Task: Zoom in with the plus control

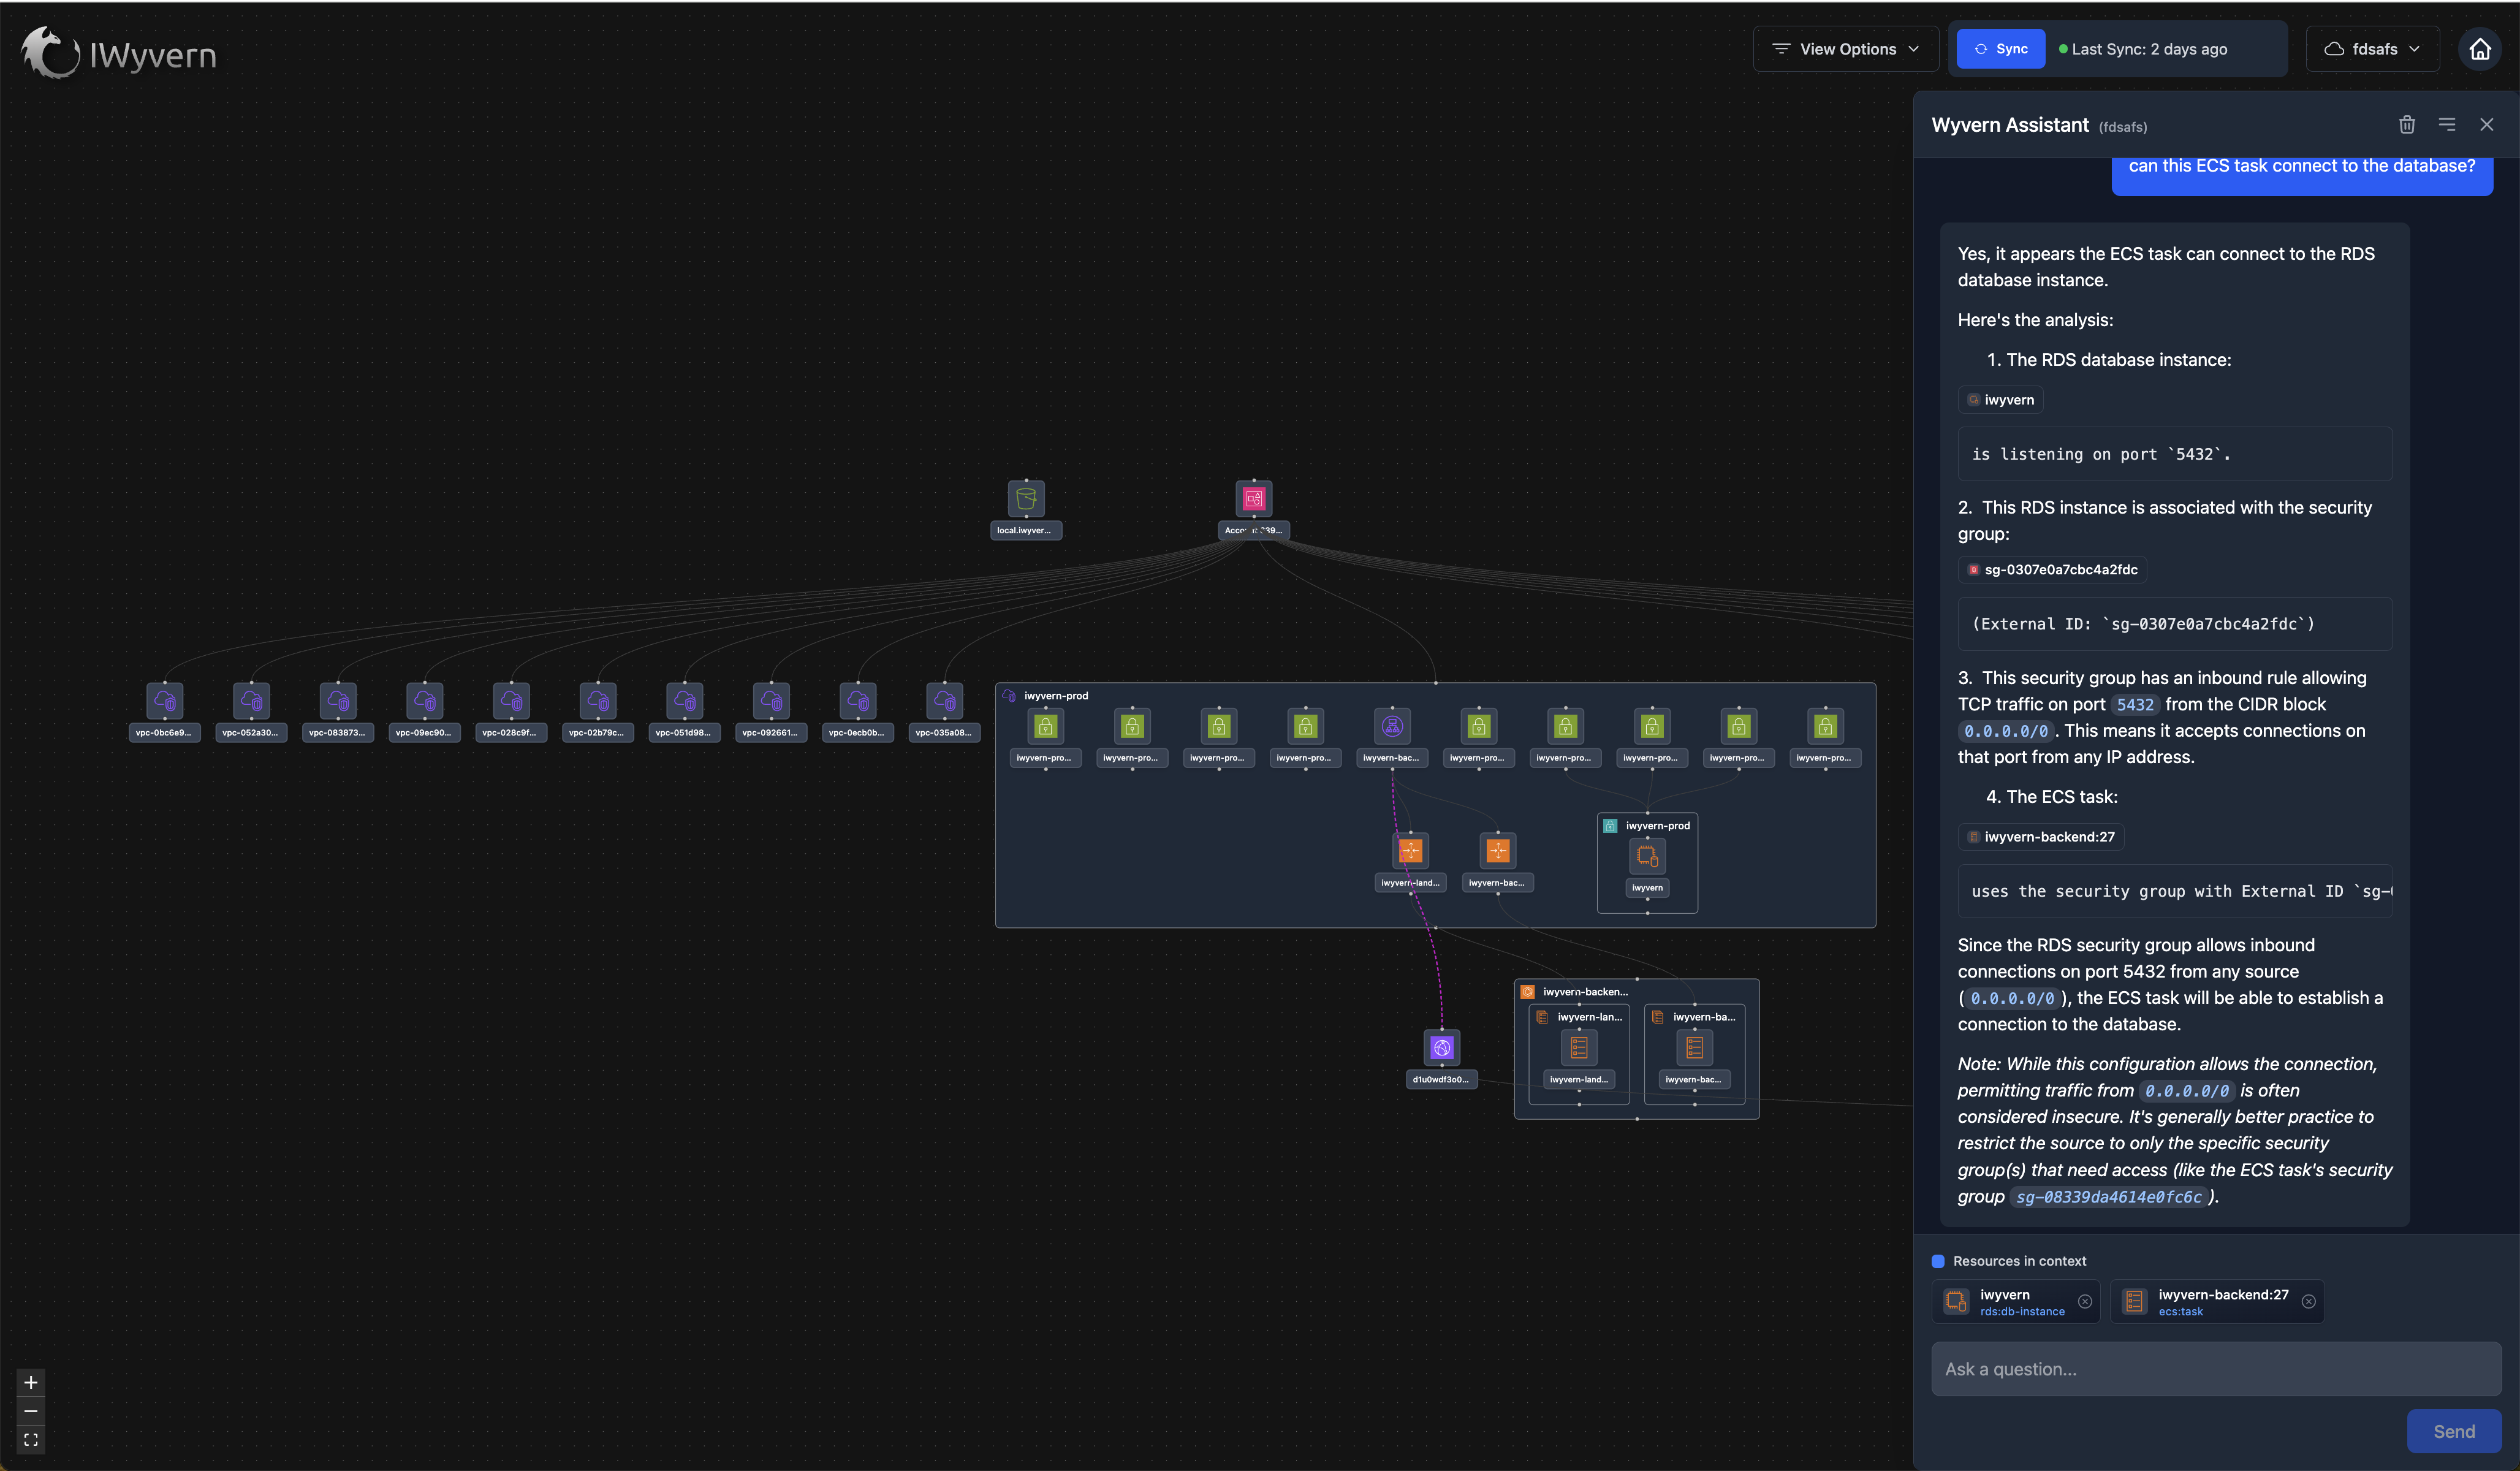Action: coord(31,1382)
